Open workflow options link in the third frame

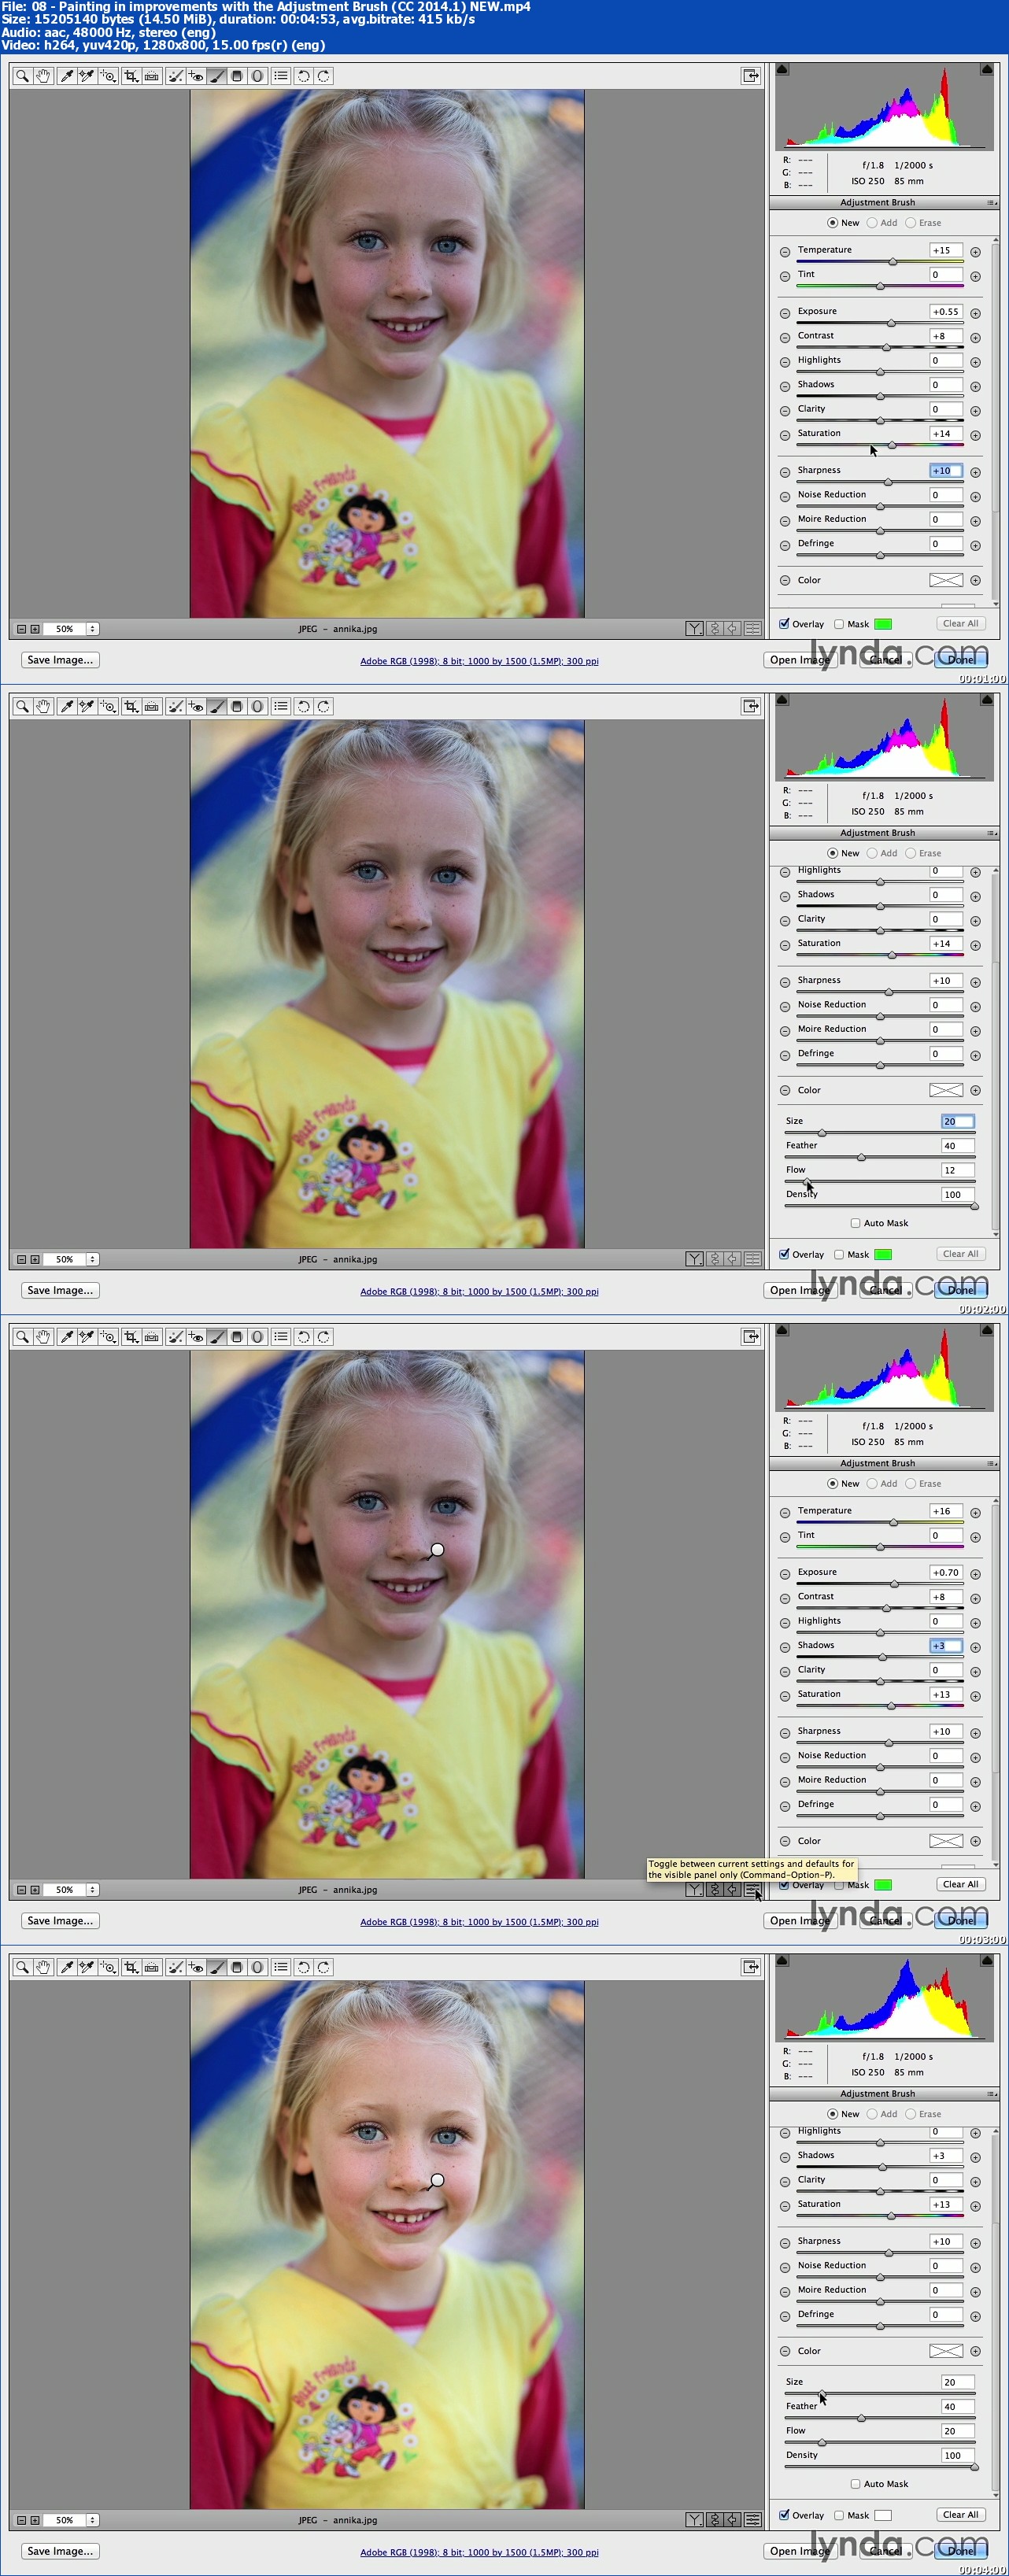(x=479, y=1922)
